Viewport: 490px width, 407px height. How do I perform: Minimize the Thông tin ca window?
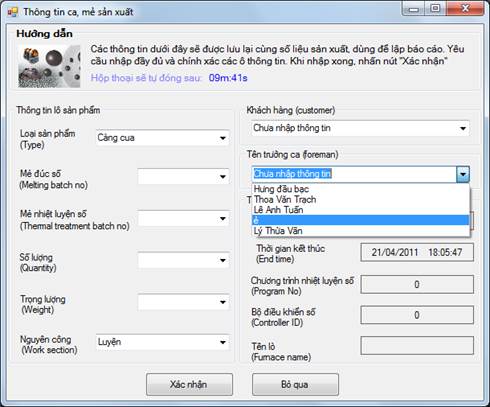(x=413, y=9)
